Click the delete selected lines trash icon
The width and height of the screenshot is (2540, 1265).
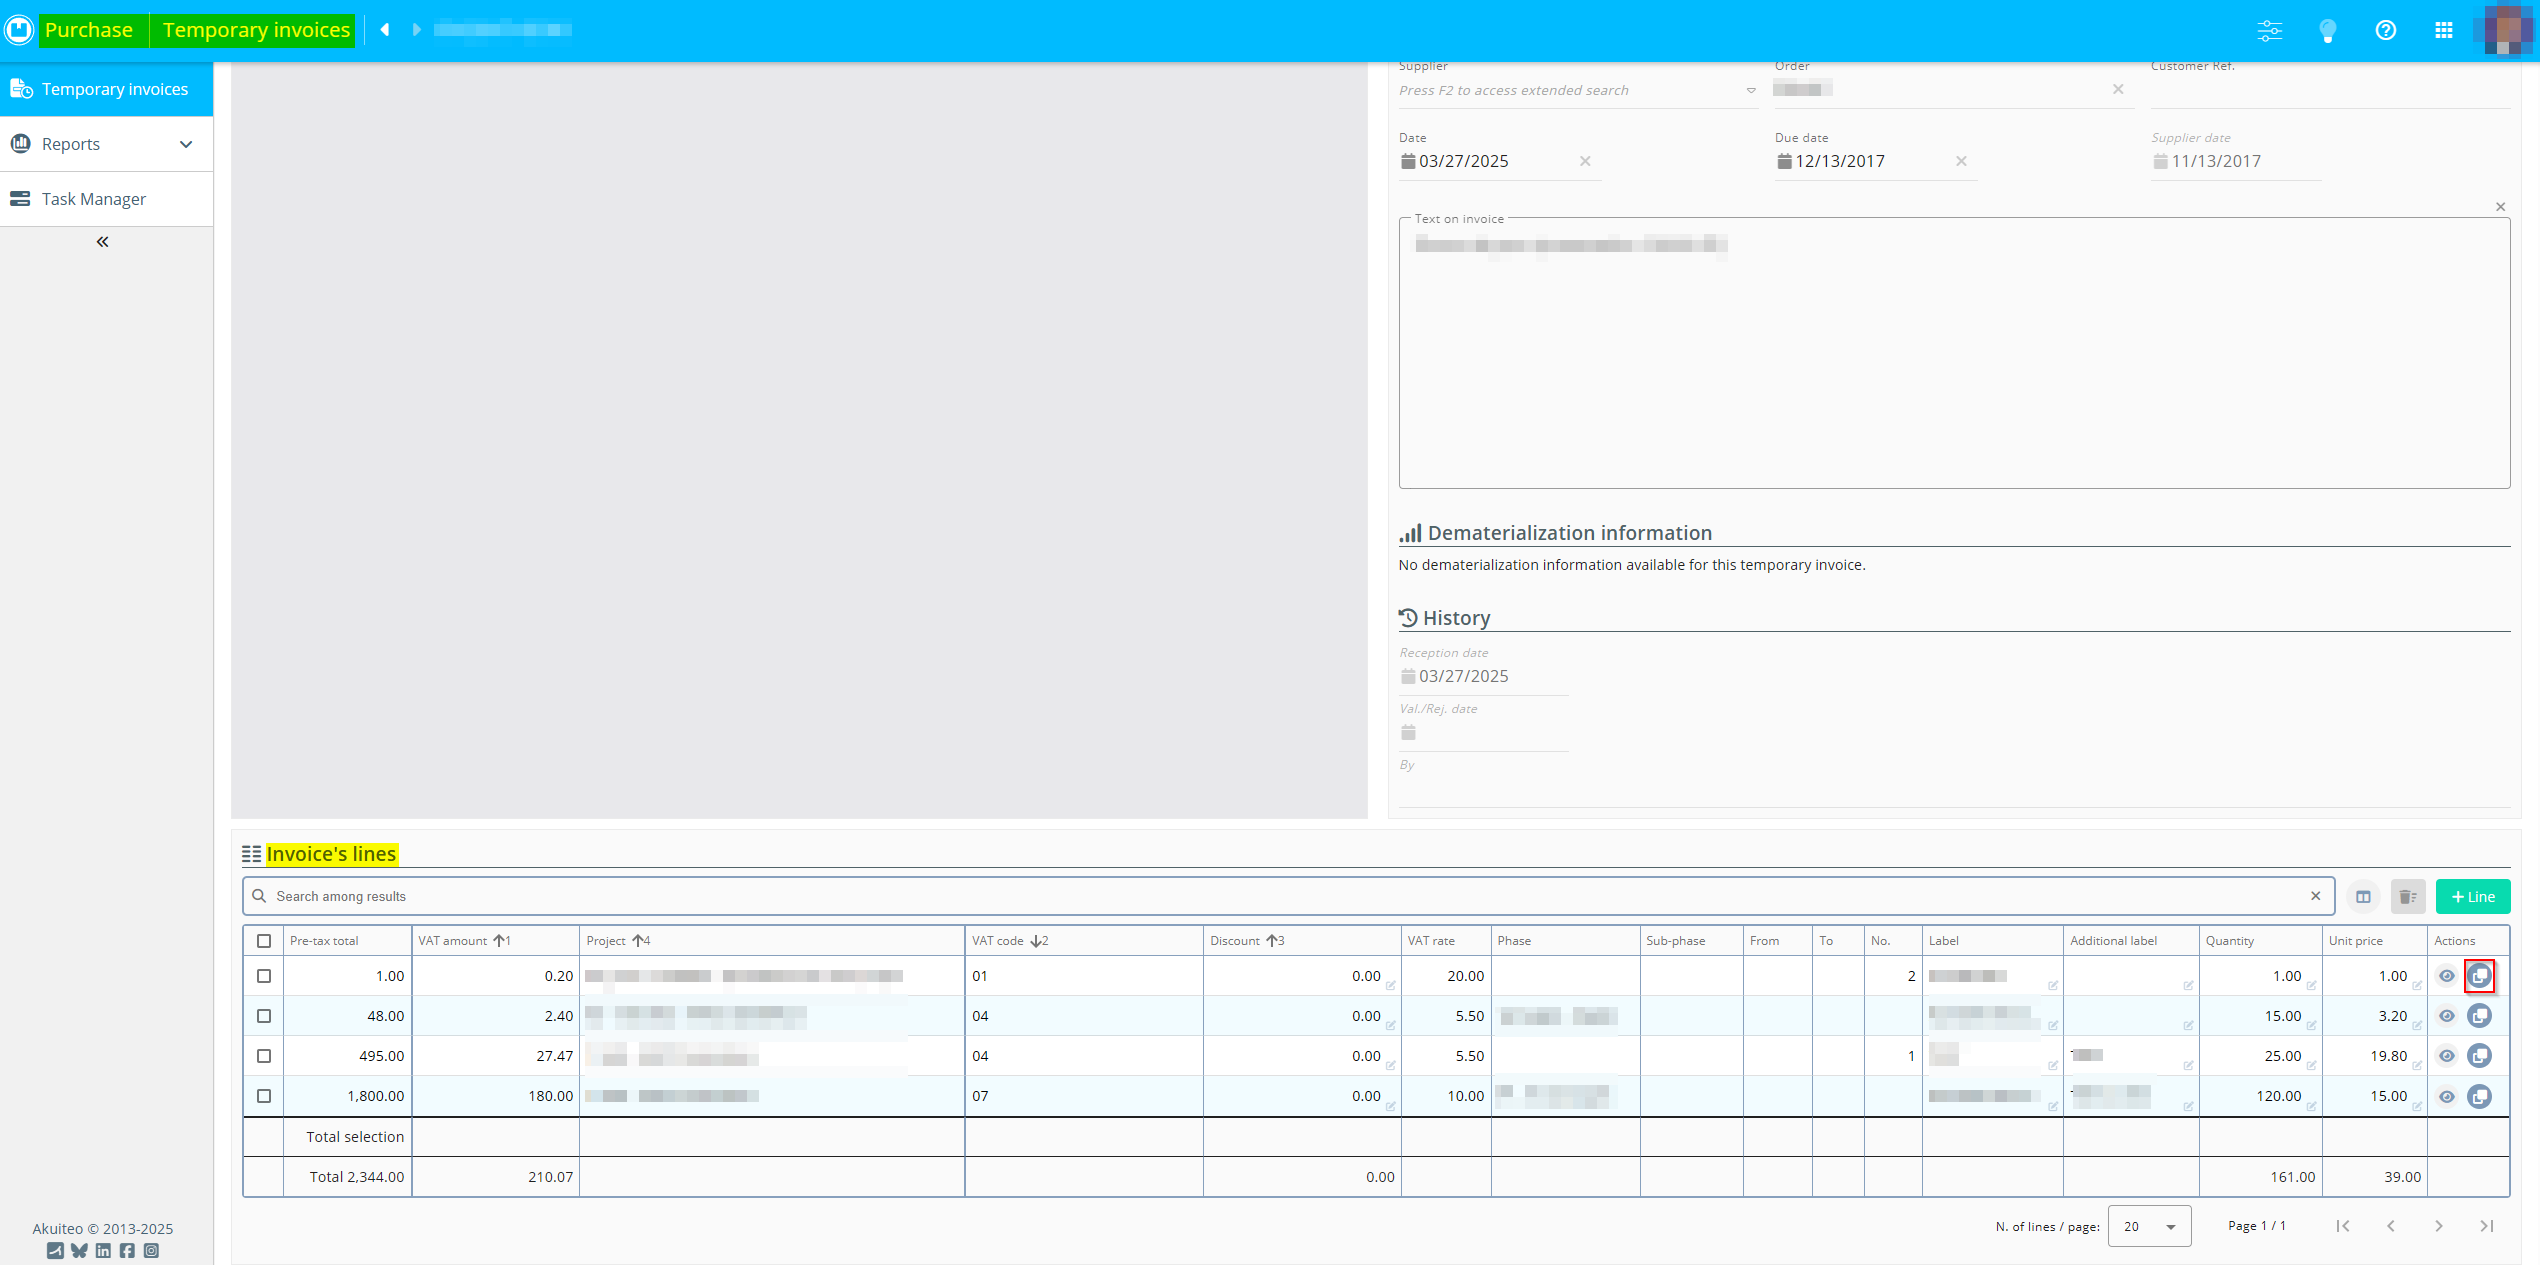[x=2408, y=897]
